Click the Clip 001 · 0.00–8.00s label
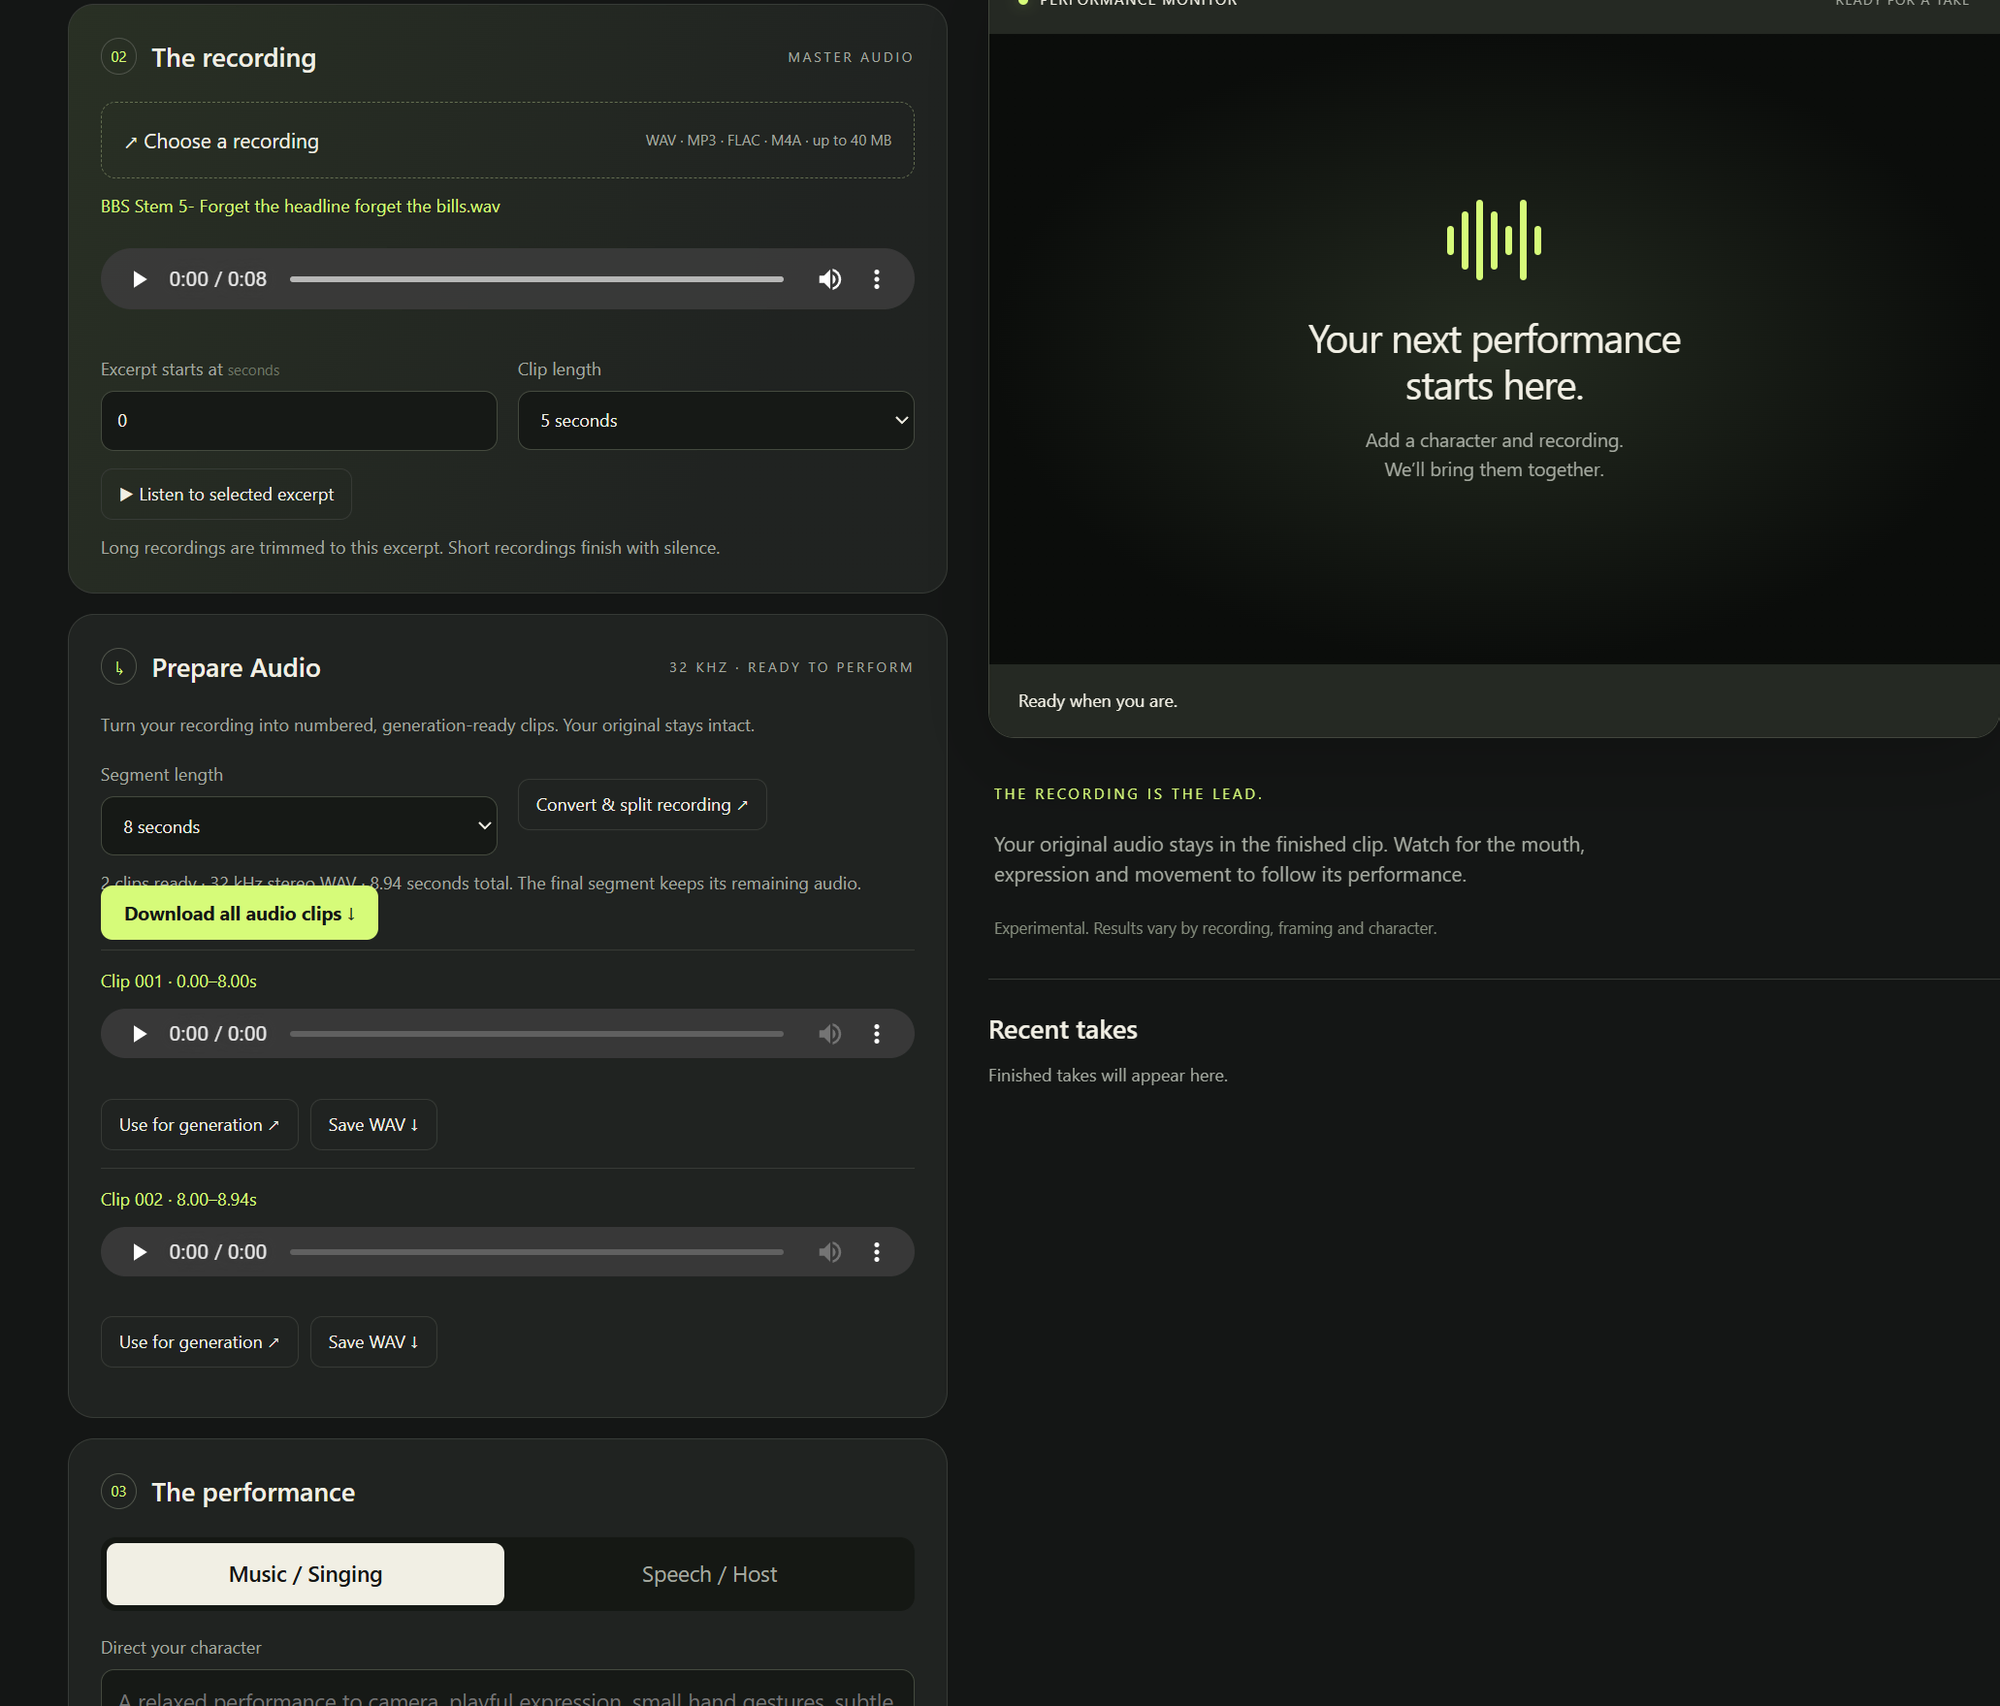Viewport: 2000px width, 1706px height. [179, 981]
